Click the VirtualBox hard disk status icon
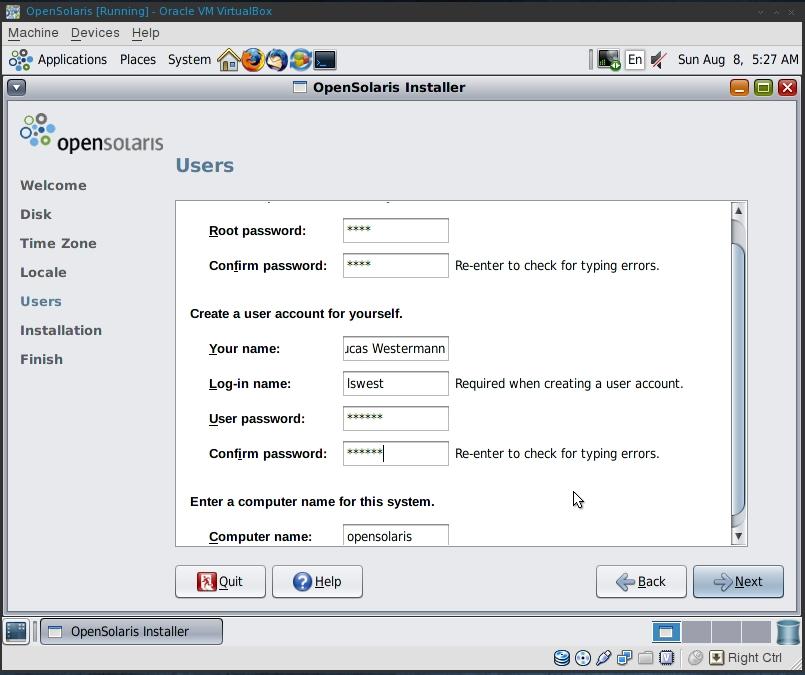 (x=562, y=658)
